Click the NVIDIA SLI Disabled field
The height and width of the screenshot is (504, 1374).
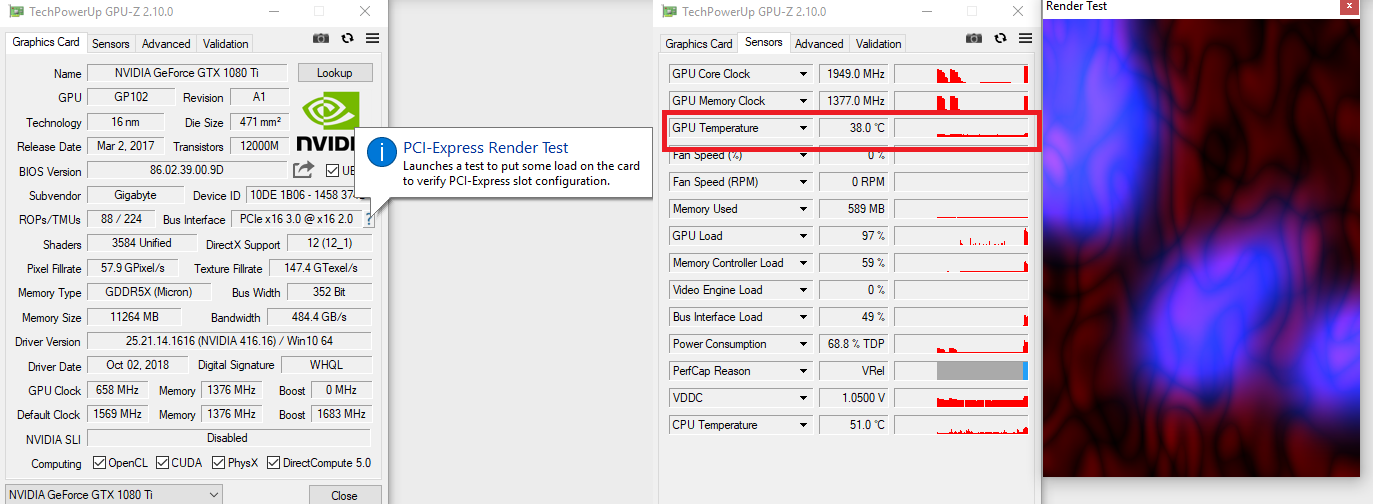pos(229,438)
